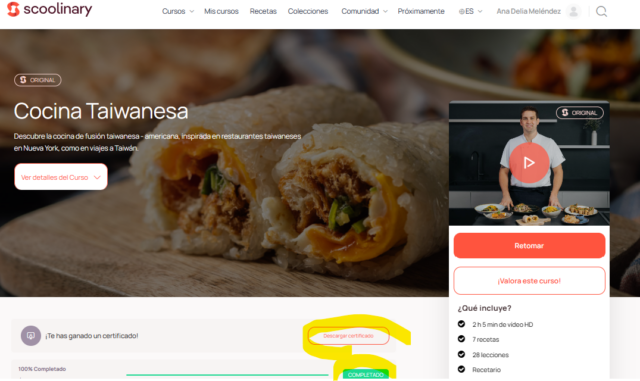640x381 pixels.
Task: Click the 100% Completado label
Action: point(42,369)
